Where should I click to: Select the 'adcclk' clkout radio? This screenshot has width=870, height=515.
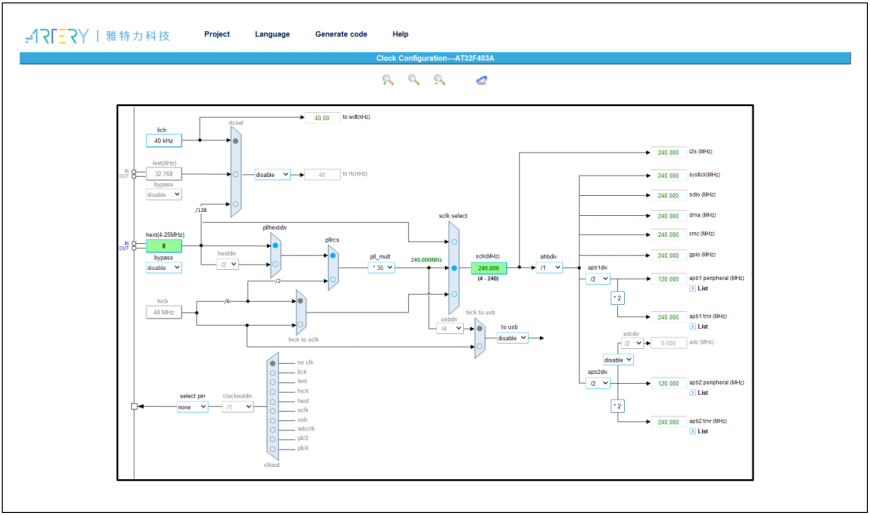(x=272, y=430)
